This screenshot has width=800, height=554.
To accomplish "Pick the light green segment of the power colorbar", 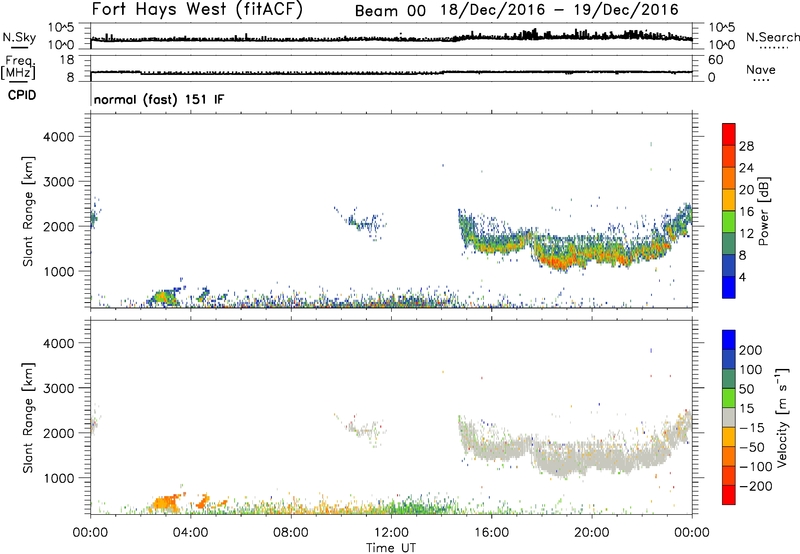I will [729, 222].
